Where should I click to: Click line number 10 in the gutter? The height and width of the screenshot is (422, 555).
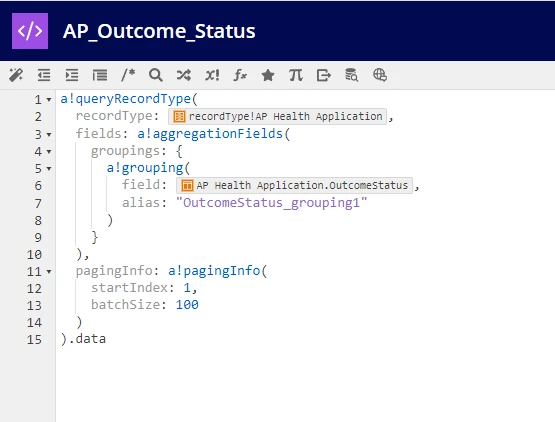coord(34,255)
